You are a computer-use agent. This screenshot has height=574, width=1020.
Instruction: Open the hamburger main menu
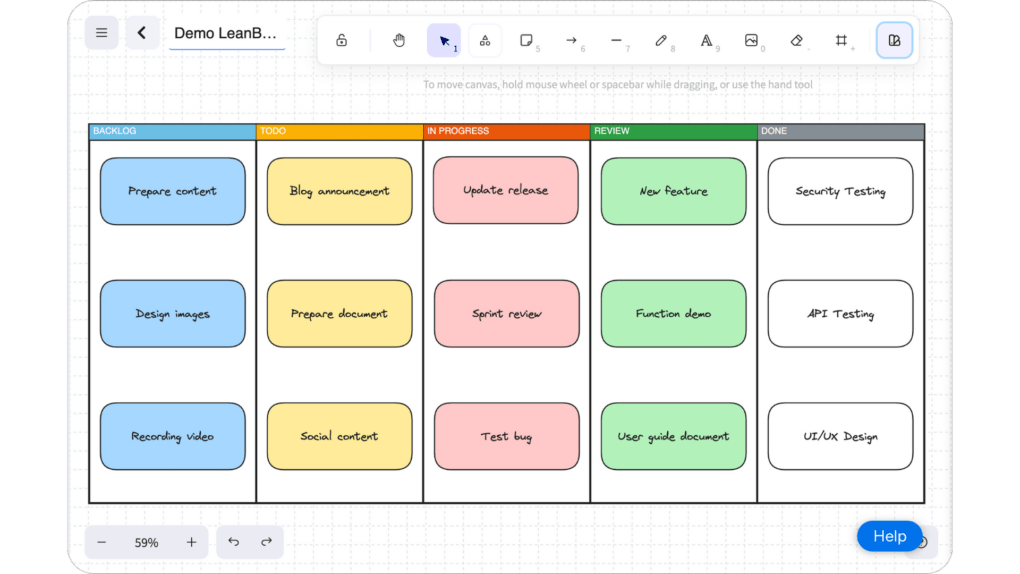point(101,33)
